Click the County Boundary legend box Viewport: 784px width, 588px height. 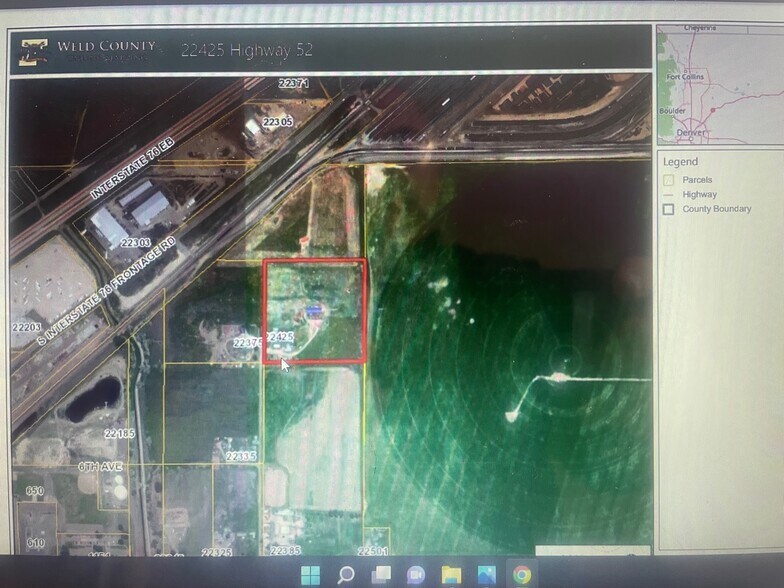coord(668,209)
